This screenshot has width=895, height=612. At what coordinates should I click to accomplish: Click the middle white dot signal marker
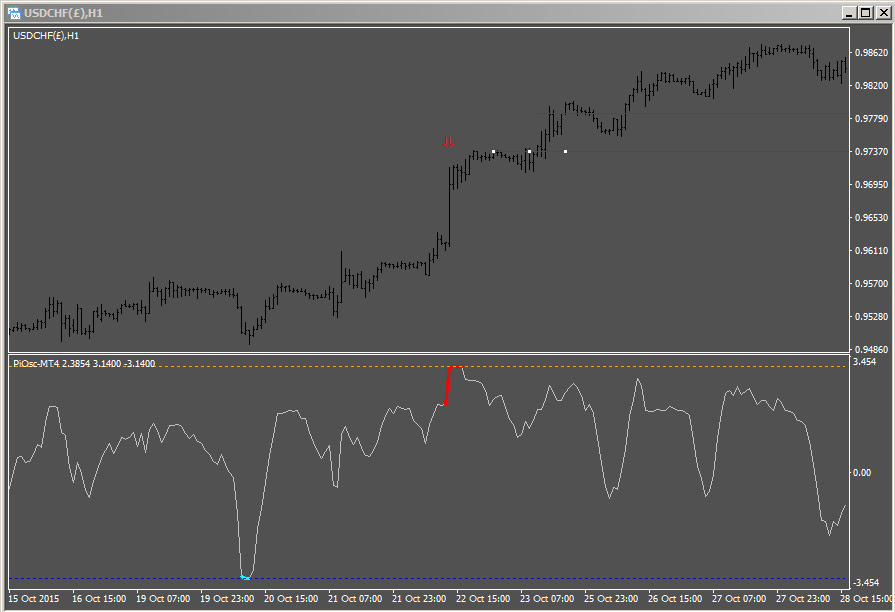530,151
